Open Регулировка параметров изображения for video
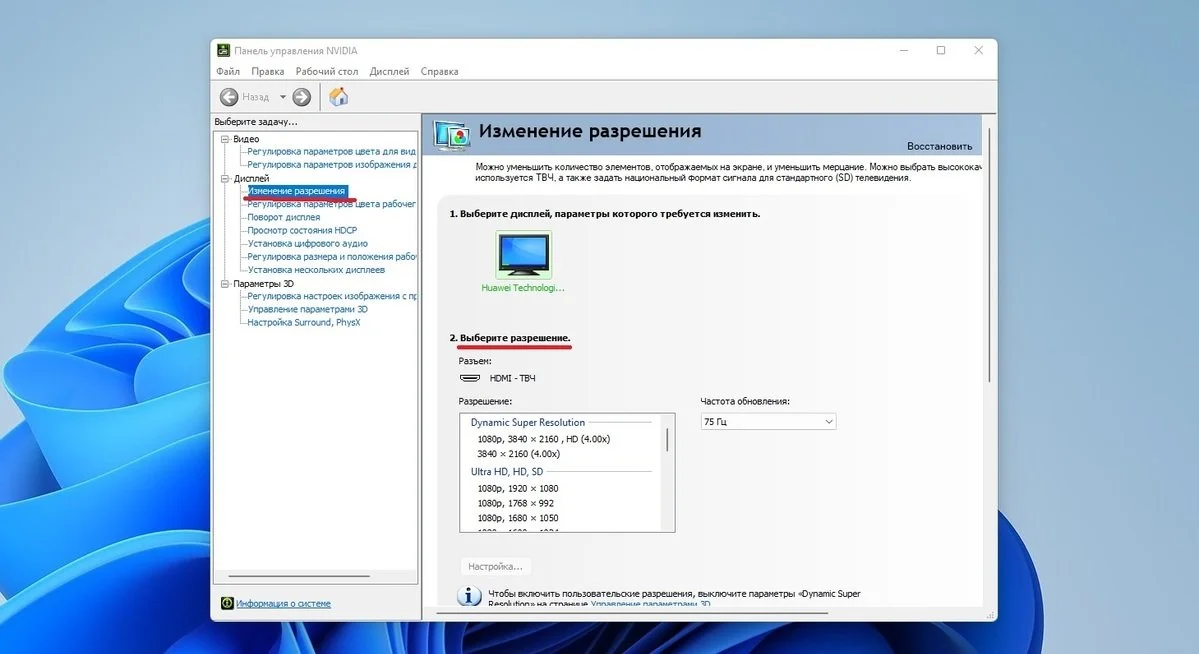The height and width of the screenshot is (654, 1199). pyautogui.click(x=331, y=164)
